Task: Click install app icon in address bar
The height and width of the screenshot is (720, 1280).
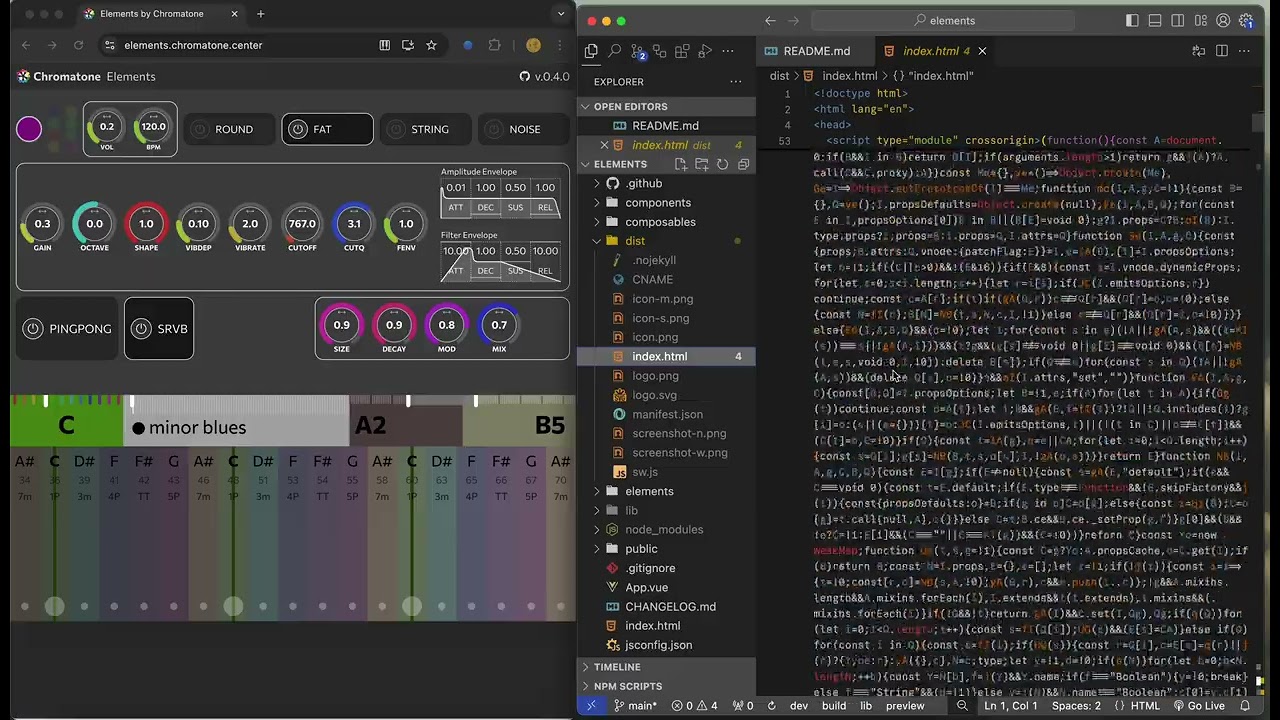Action: (x=408, y=45)
